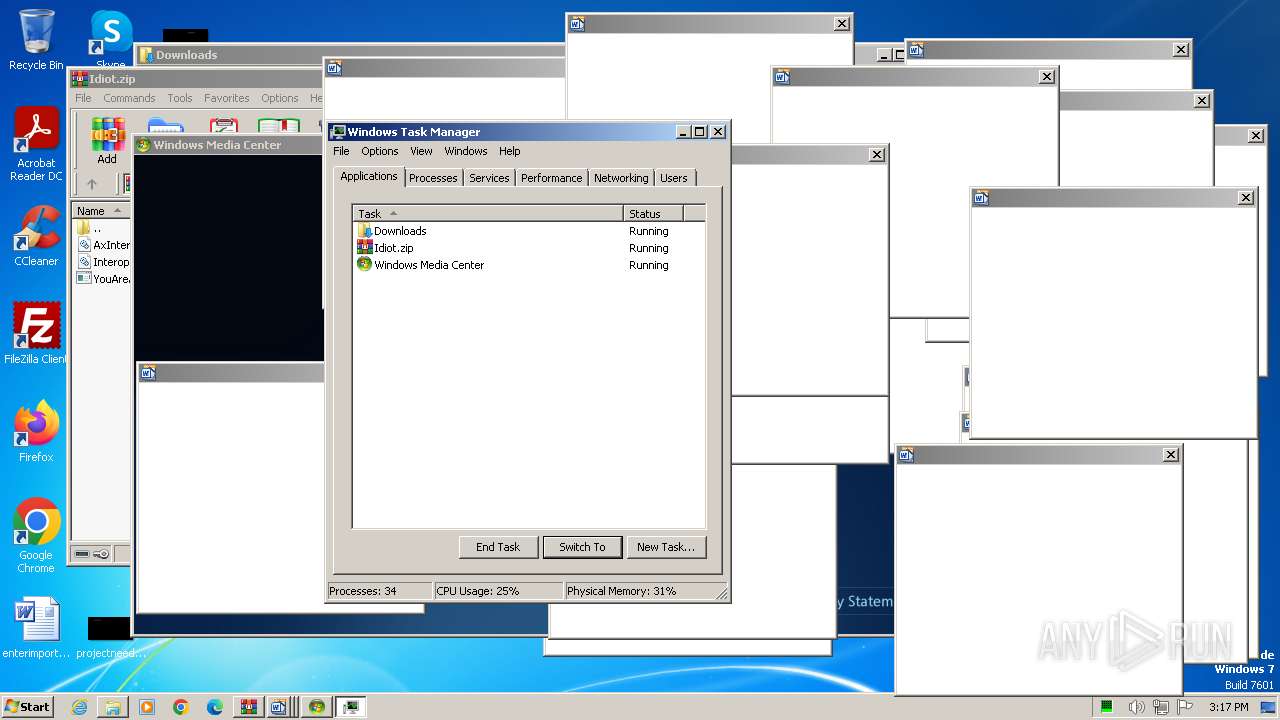1280x720 pixels.
Task: Select the Windows Media Center task row
Action: [529, 265]
